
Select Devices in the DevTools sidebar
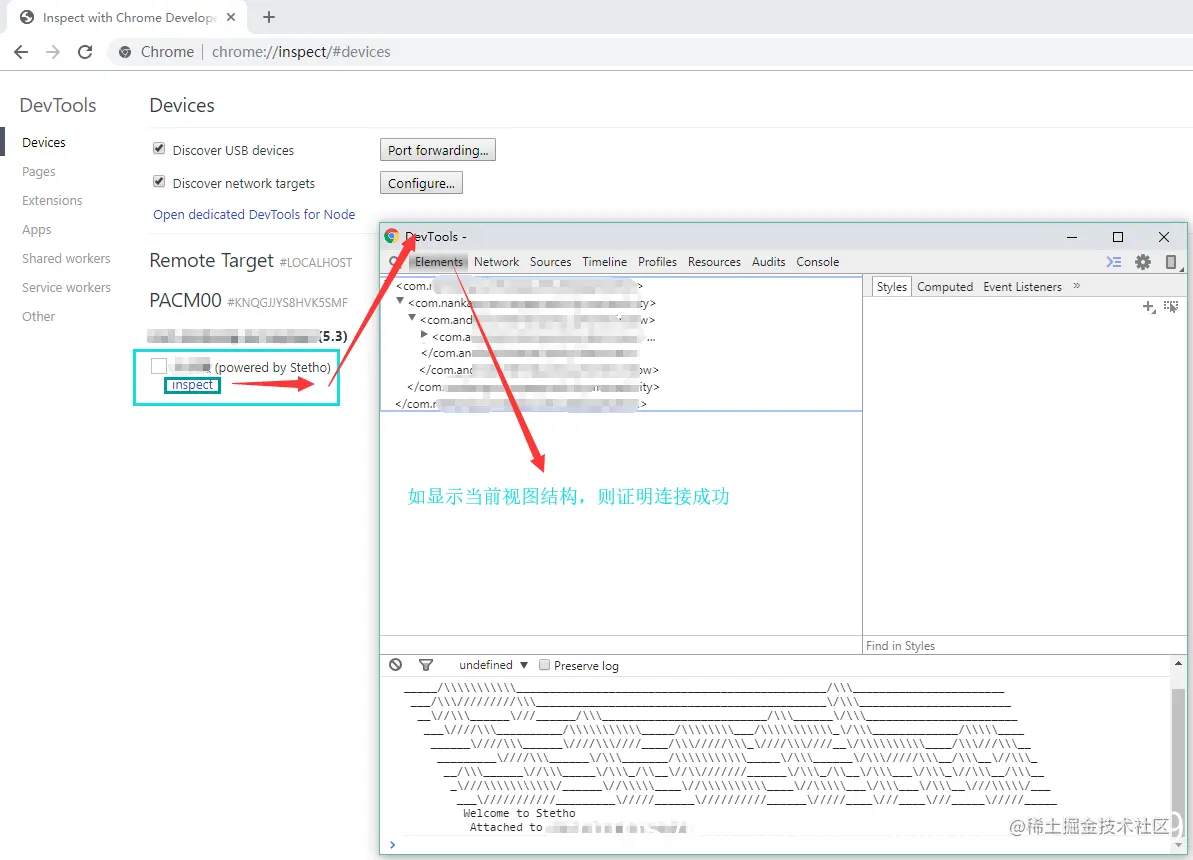click(x=43, y=142)
